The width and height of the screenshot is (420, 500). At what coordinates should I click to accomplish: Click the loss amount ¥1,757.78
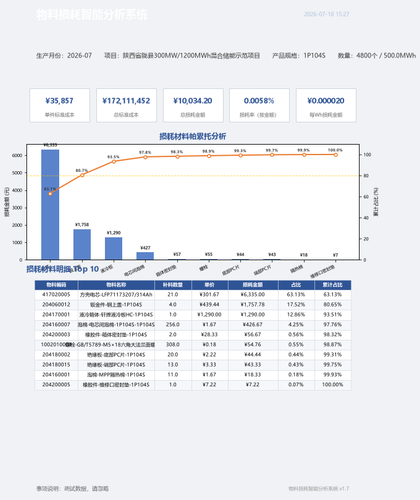[253, 305]
